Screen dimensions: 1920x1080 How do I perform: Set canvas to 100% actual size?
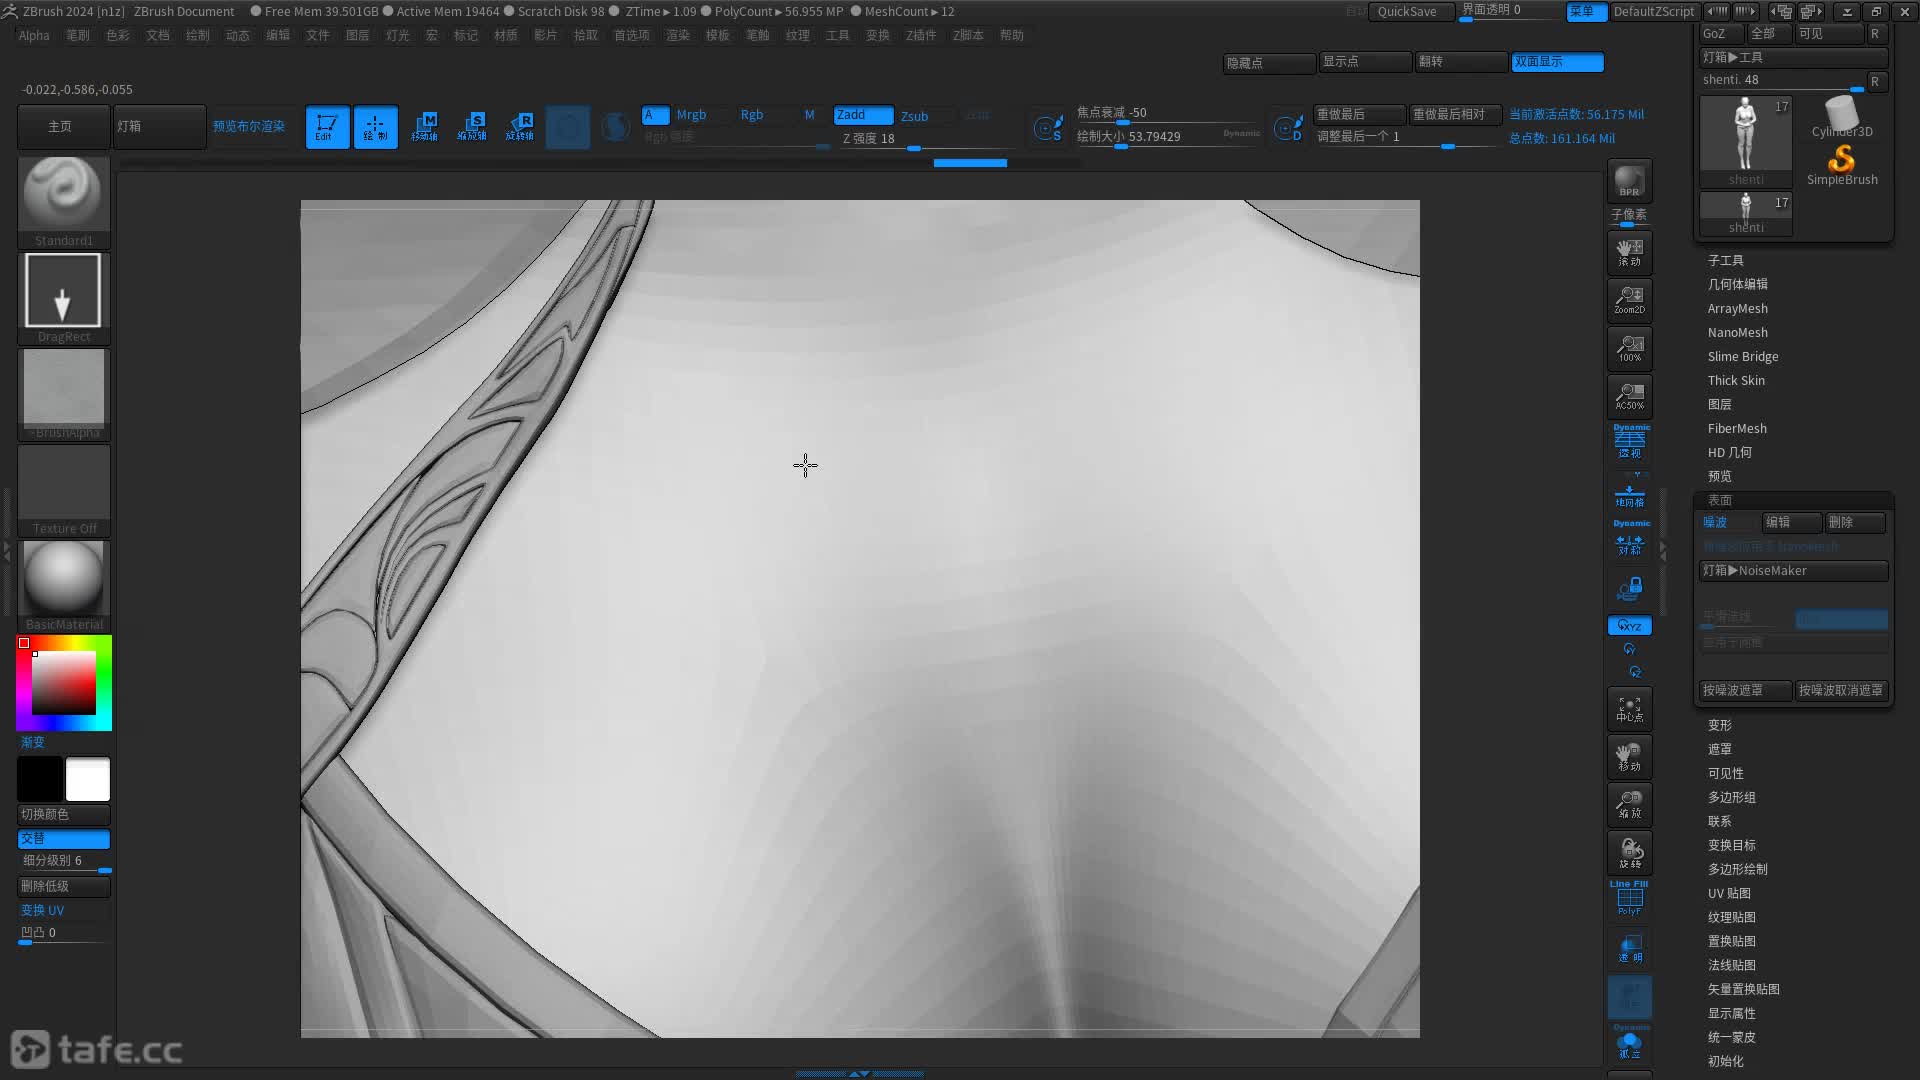[x=1629, y=348]
